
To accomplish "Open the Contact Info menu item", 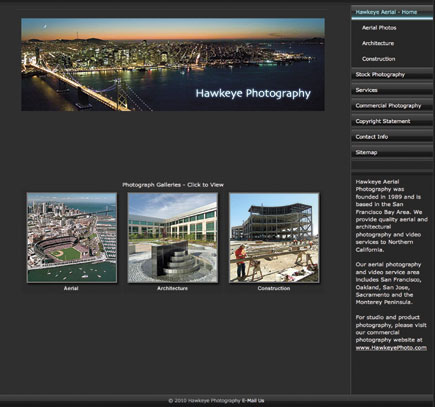I will tap(392, 137).
